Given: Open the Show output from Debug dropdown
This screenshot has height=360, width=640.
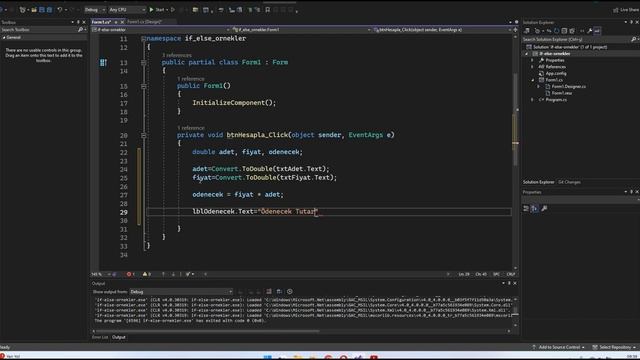Looking at the screenshot, I should (181, 291).
